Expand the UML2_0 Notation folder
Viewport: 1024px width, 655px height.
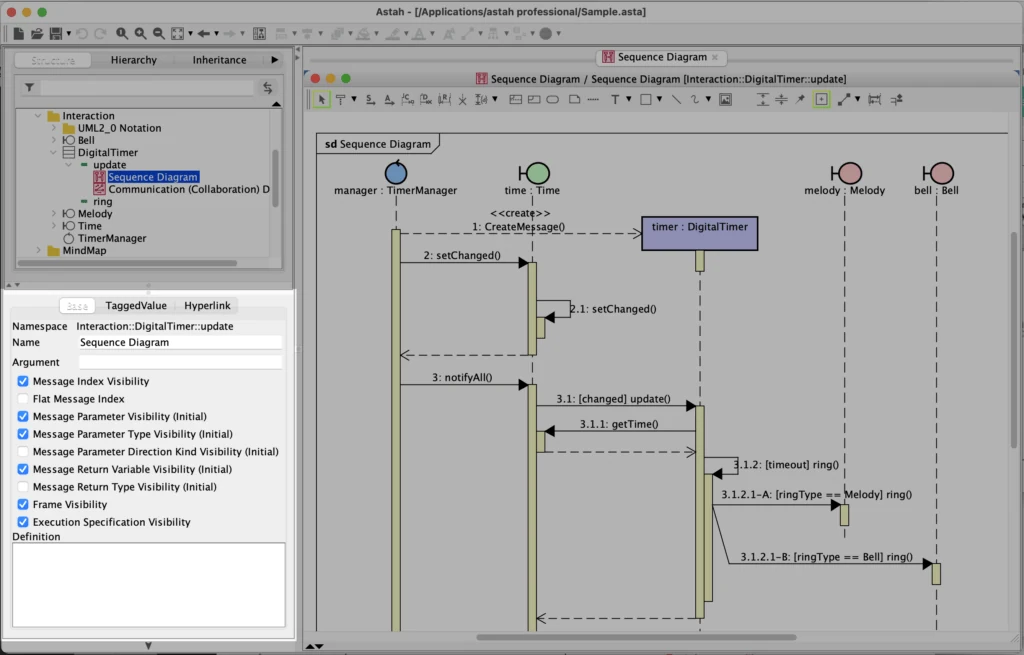54,128
